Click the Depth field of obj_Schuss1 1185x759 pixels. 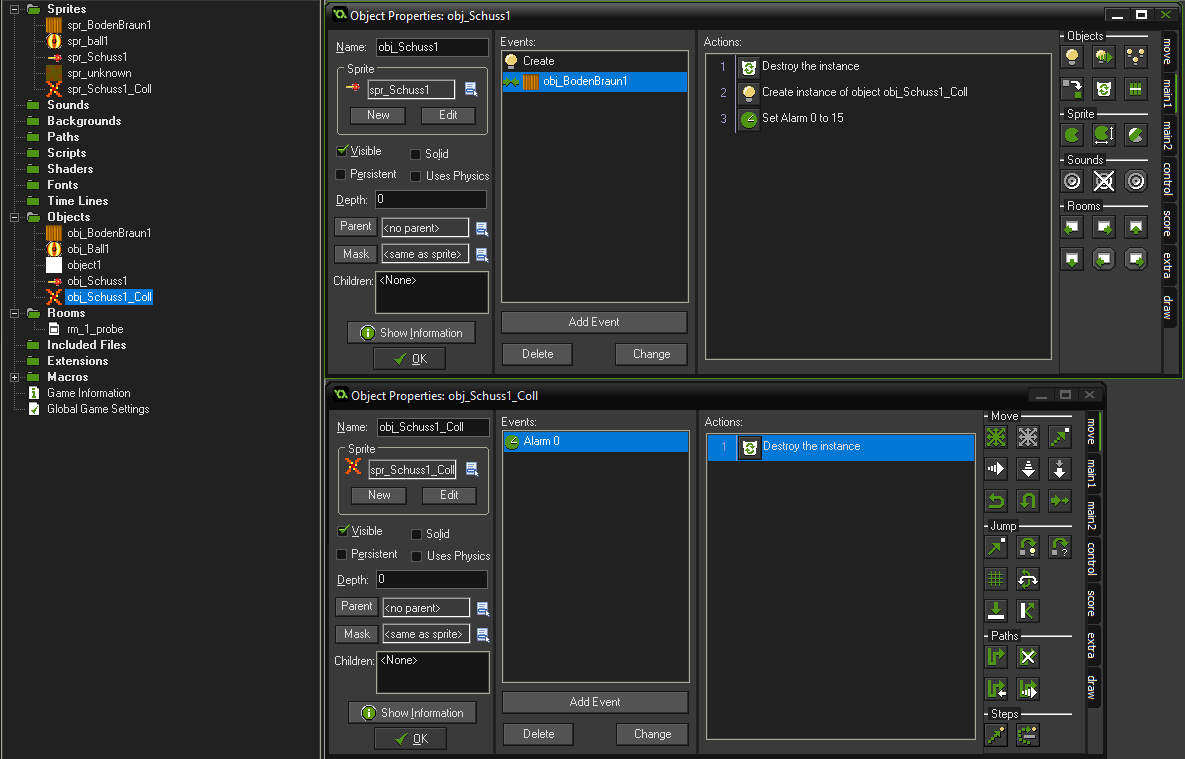click(x=431, y=200)
